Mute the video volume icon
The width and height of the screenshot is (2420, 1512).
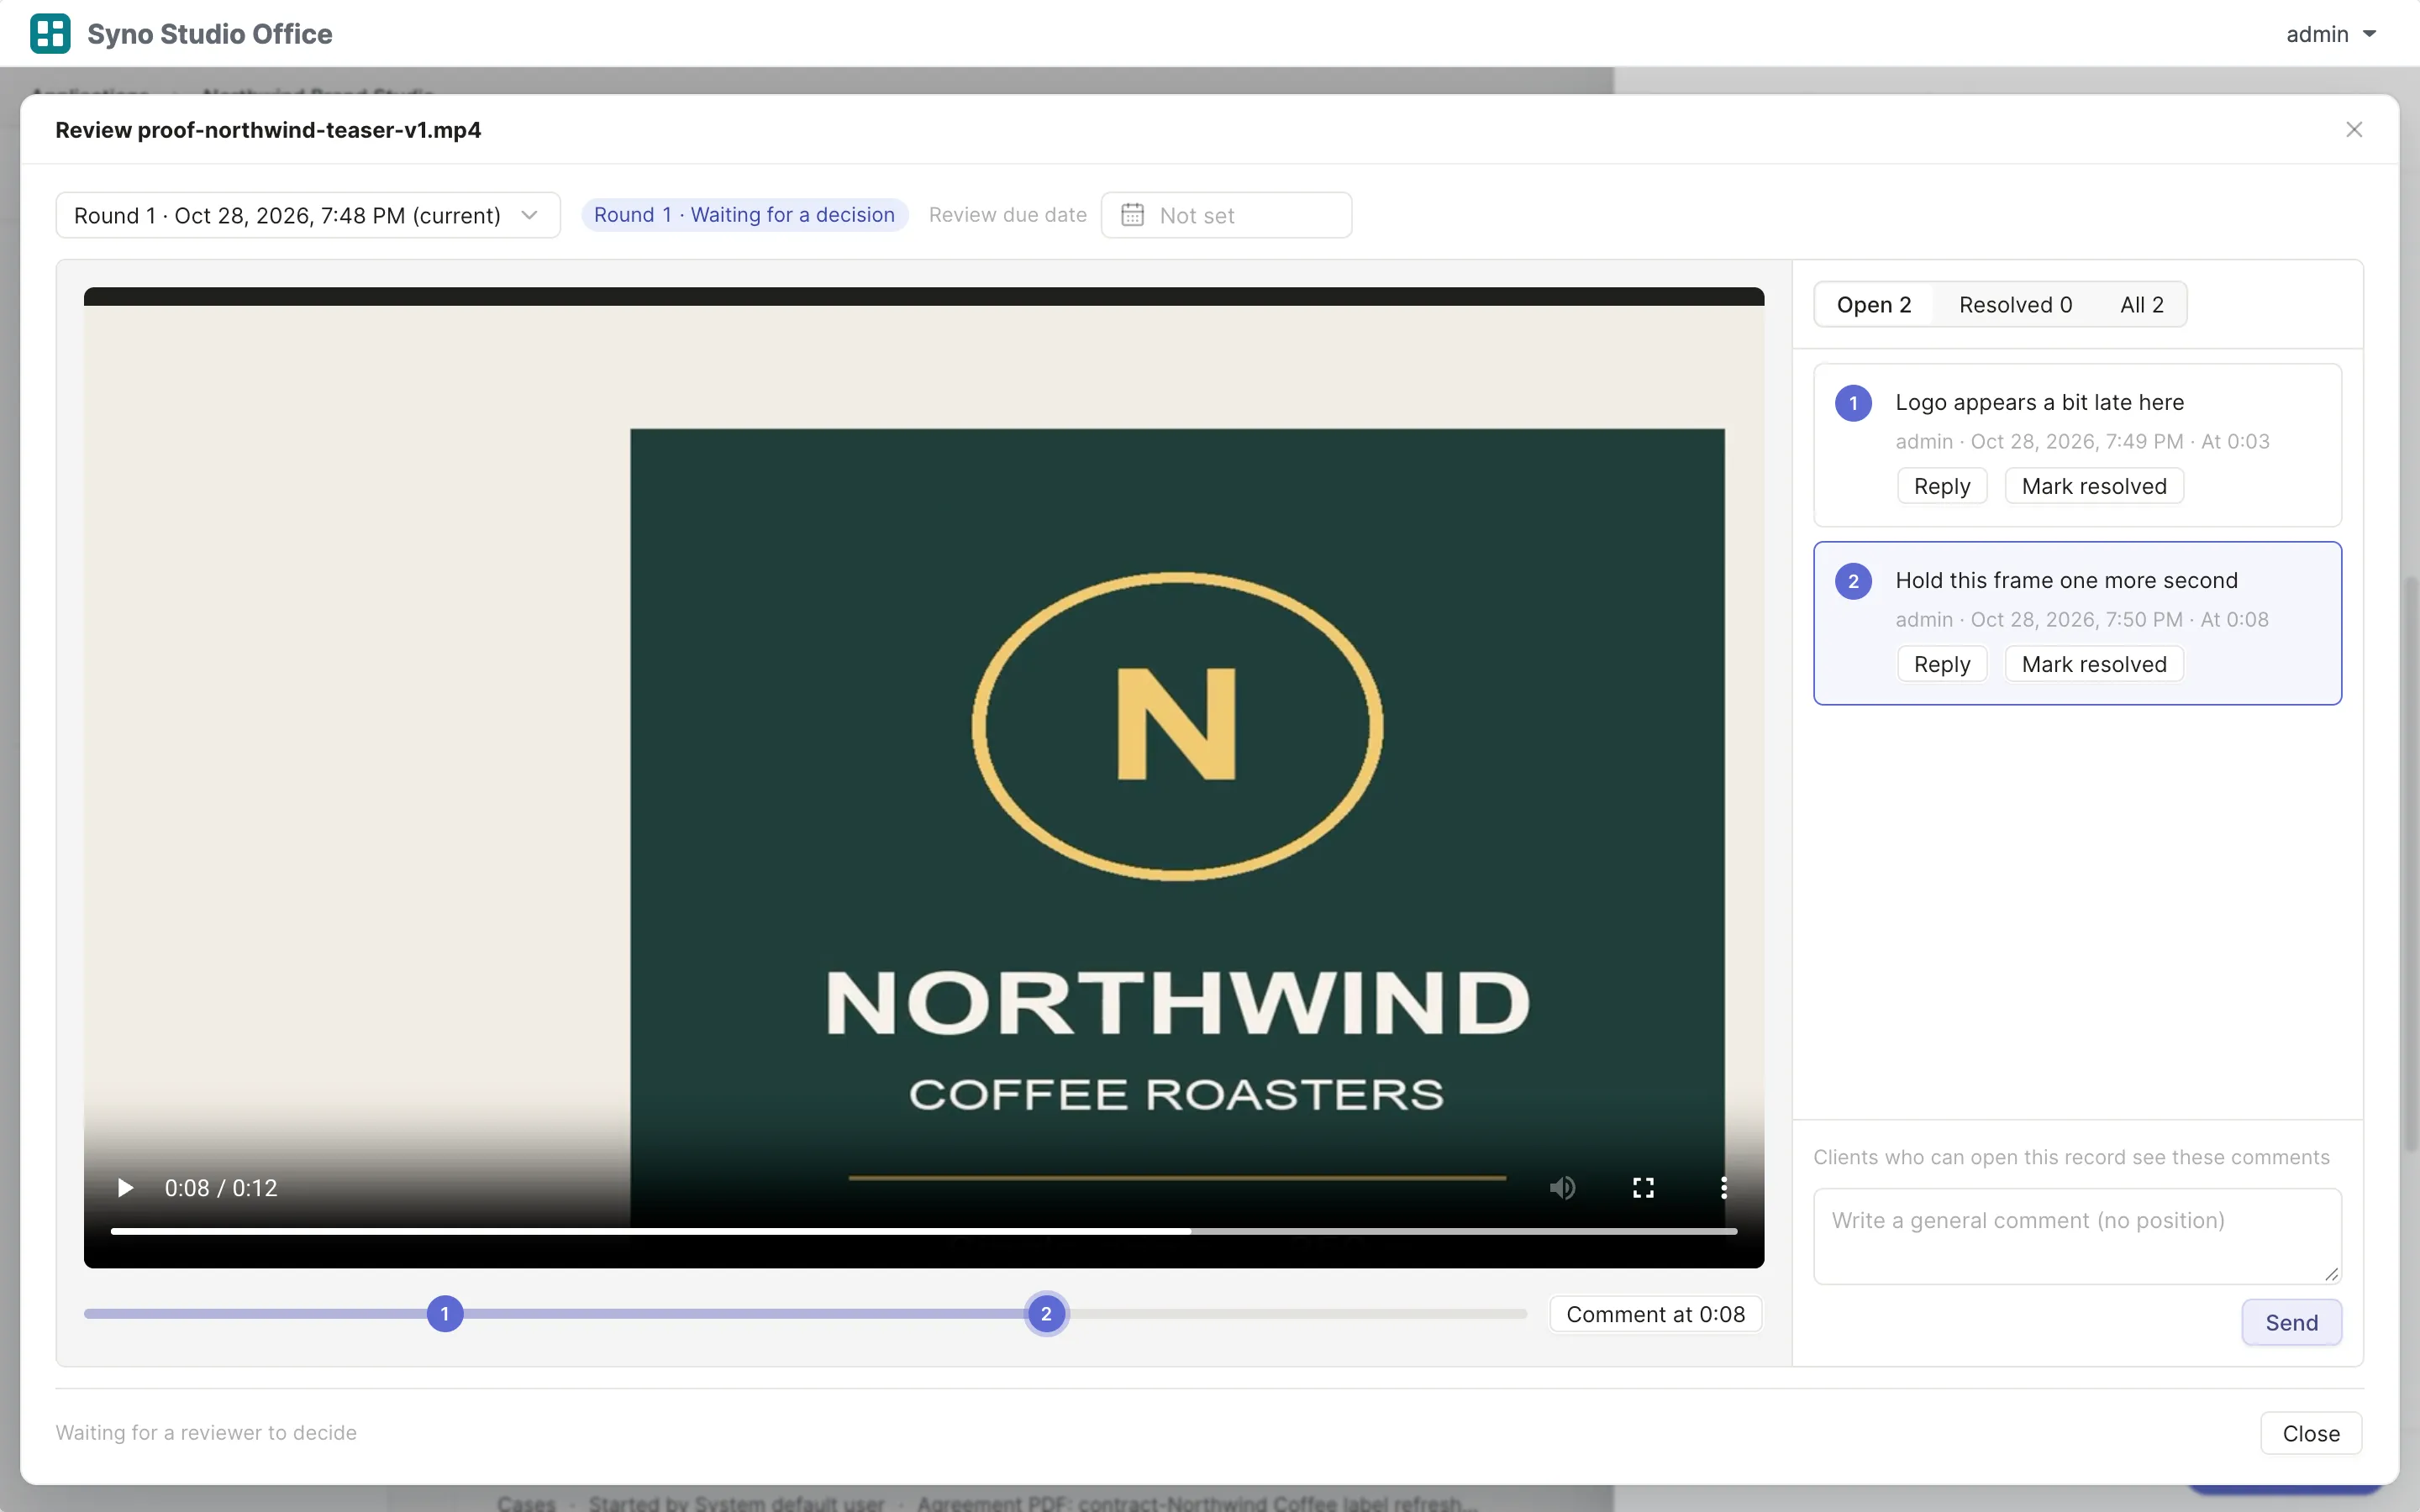click(x=1562, y=1187)
